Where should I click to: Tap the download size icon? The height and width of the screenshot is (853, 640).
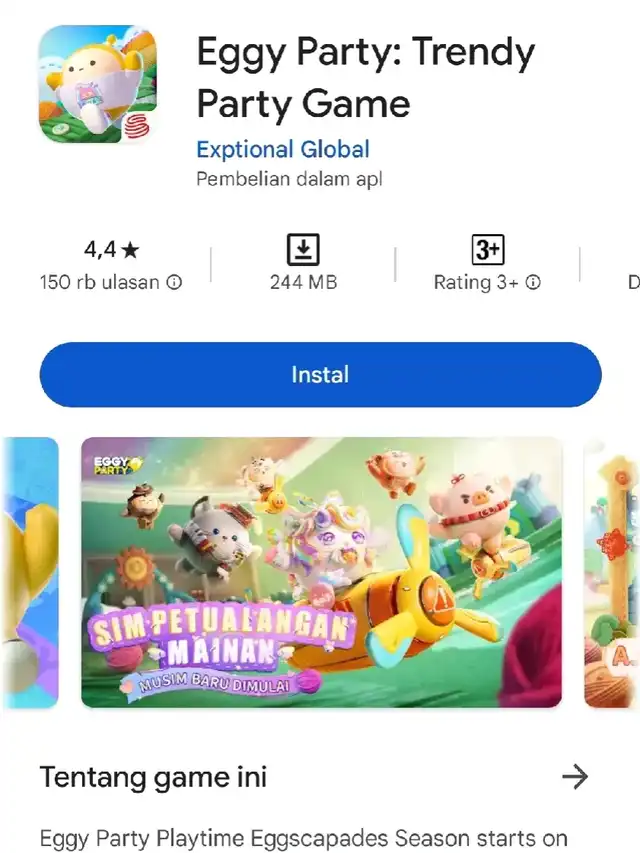point(303,250)
